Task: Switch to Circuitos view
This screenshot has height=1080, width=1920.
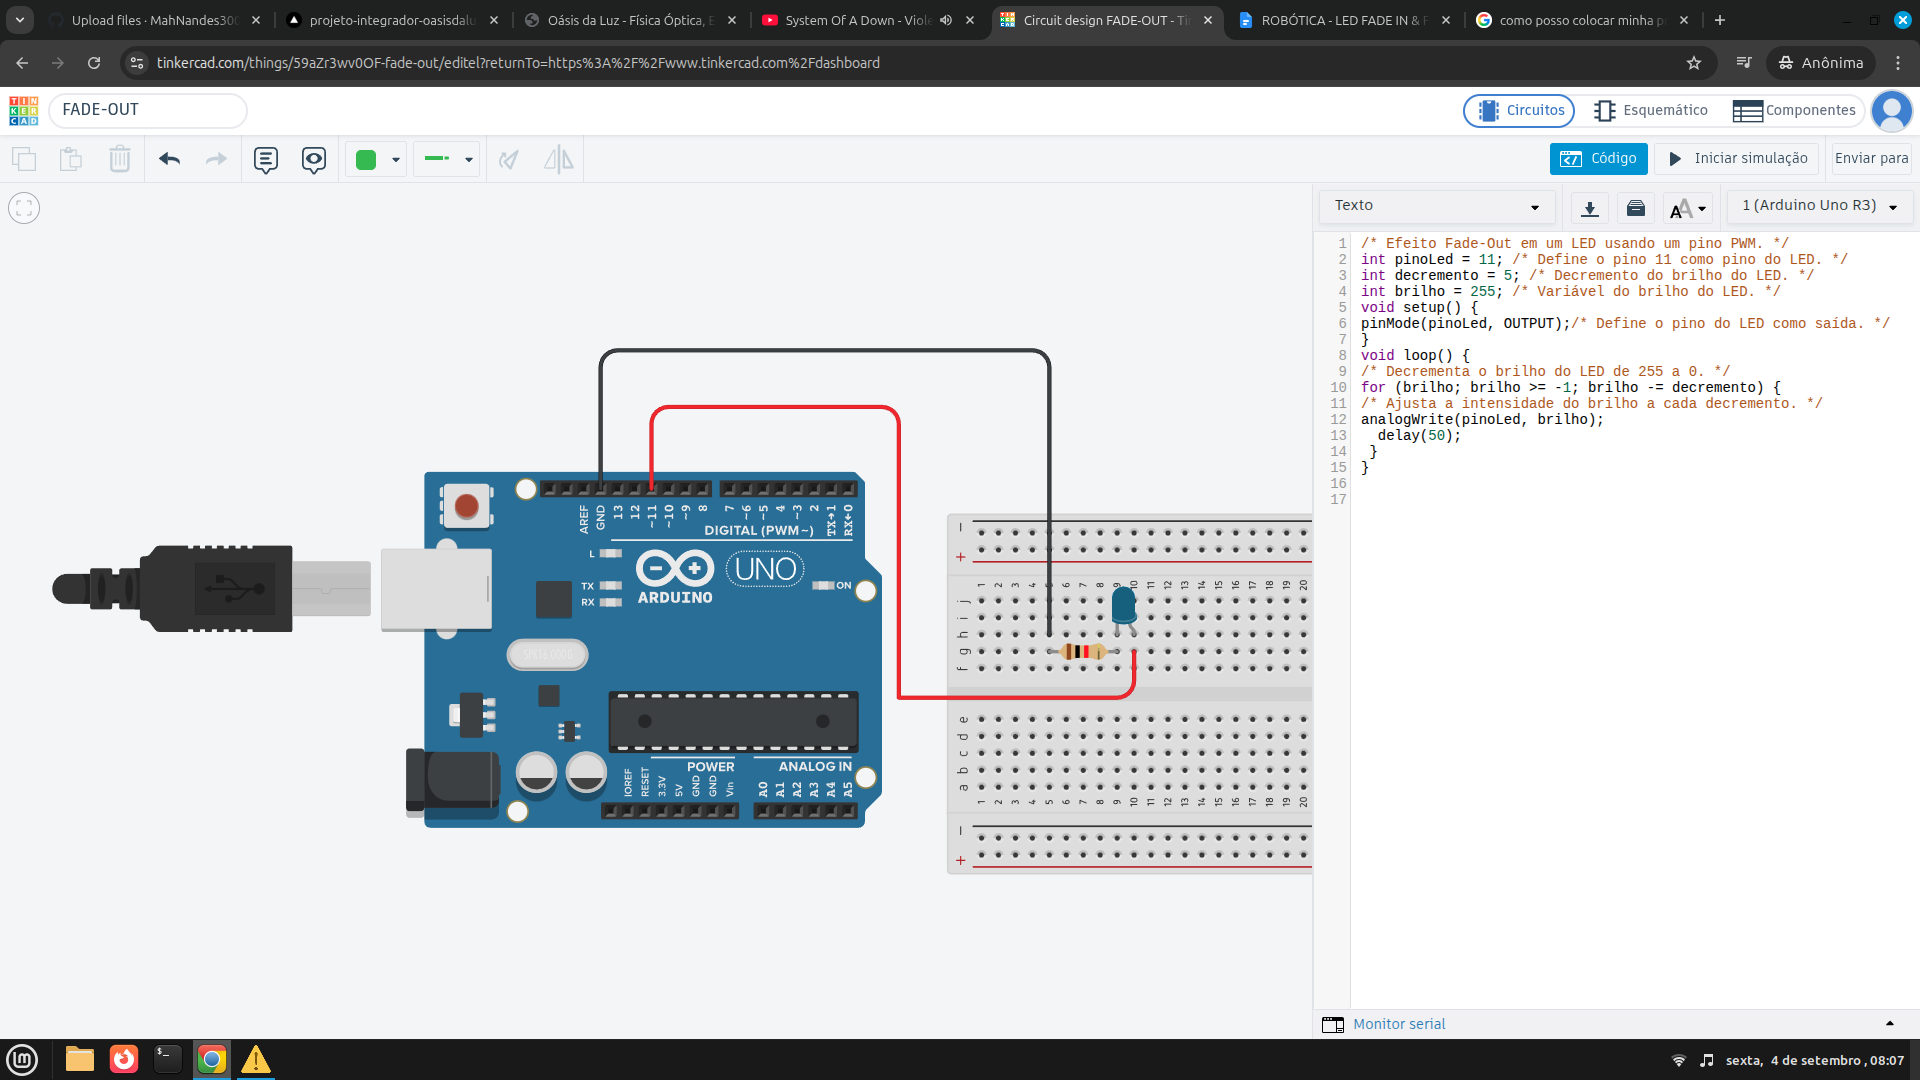Action: 1520,110
